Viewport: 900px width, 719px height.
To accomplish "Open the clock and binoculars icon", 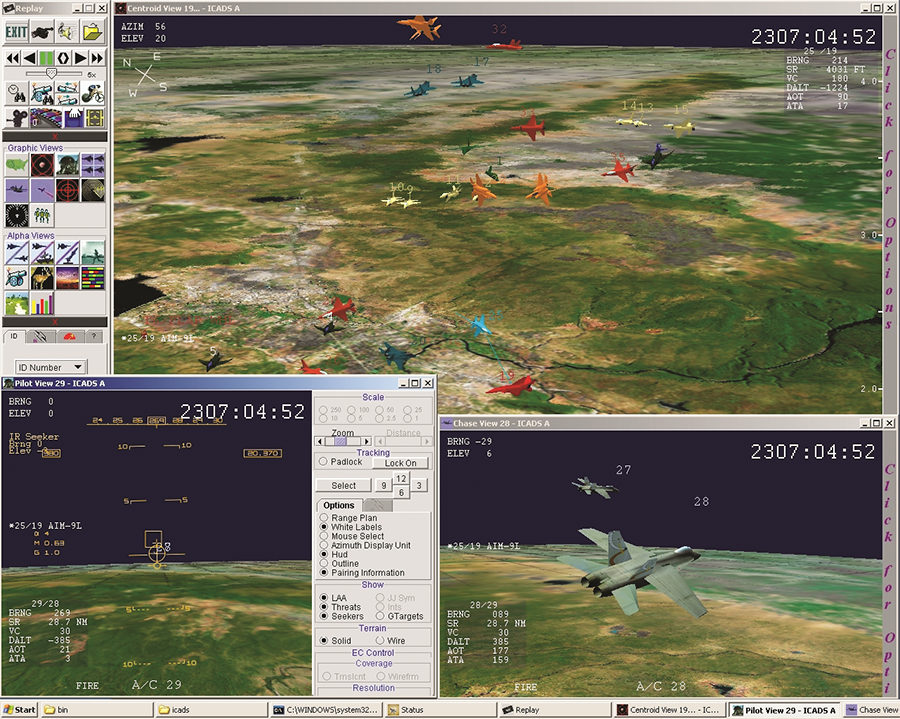I will click(x=17, y=93).
